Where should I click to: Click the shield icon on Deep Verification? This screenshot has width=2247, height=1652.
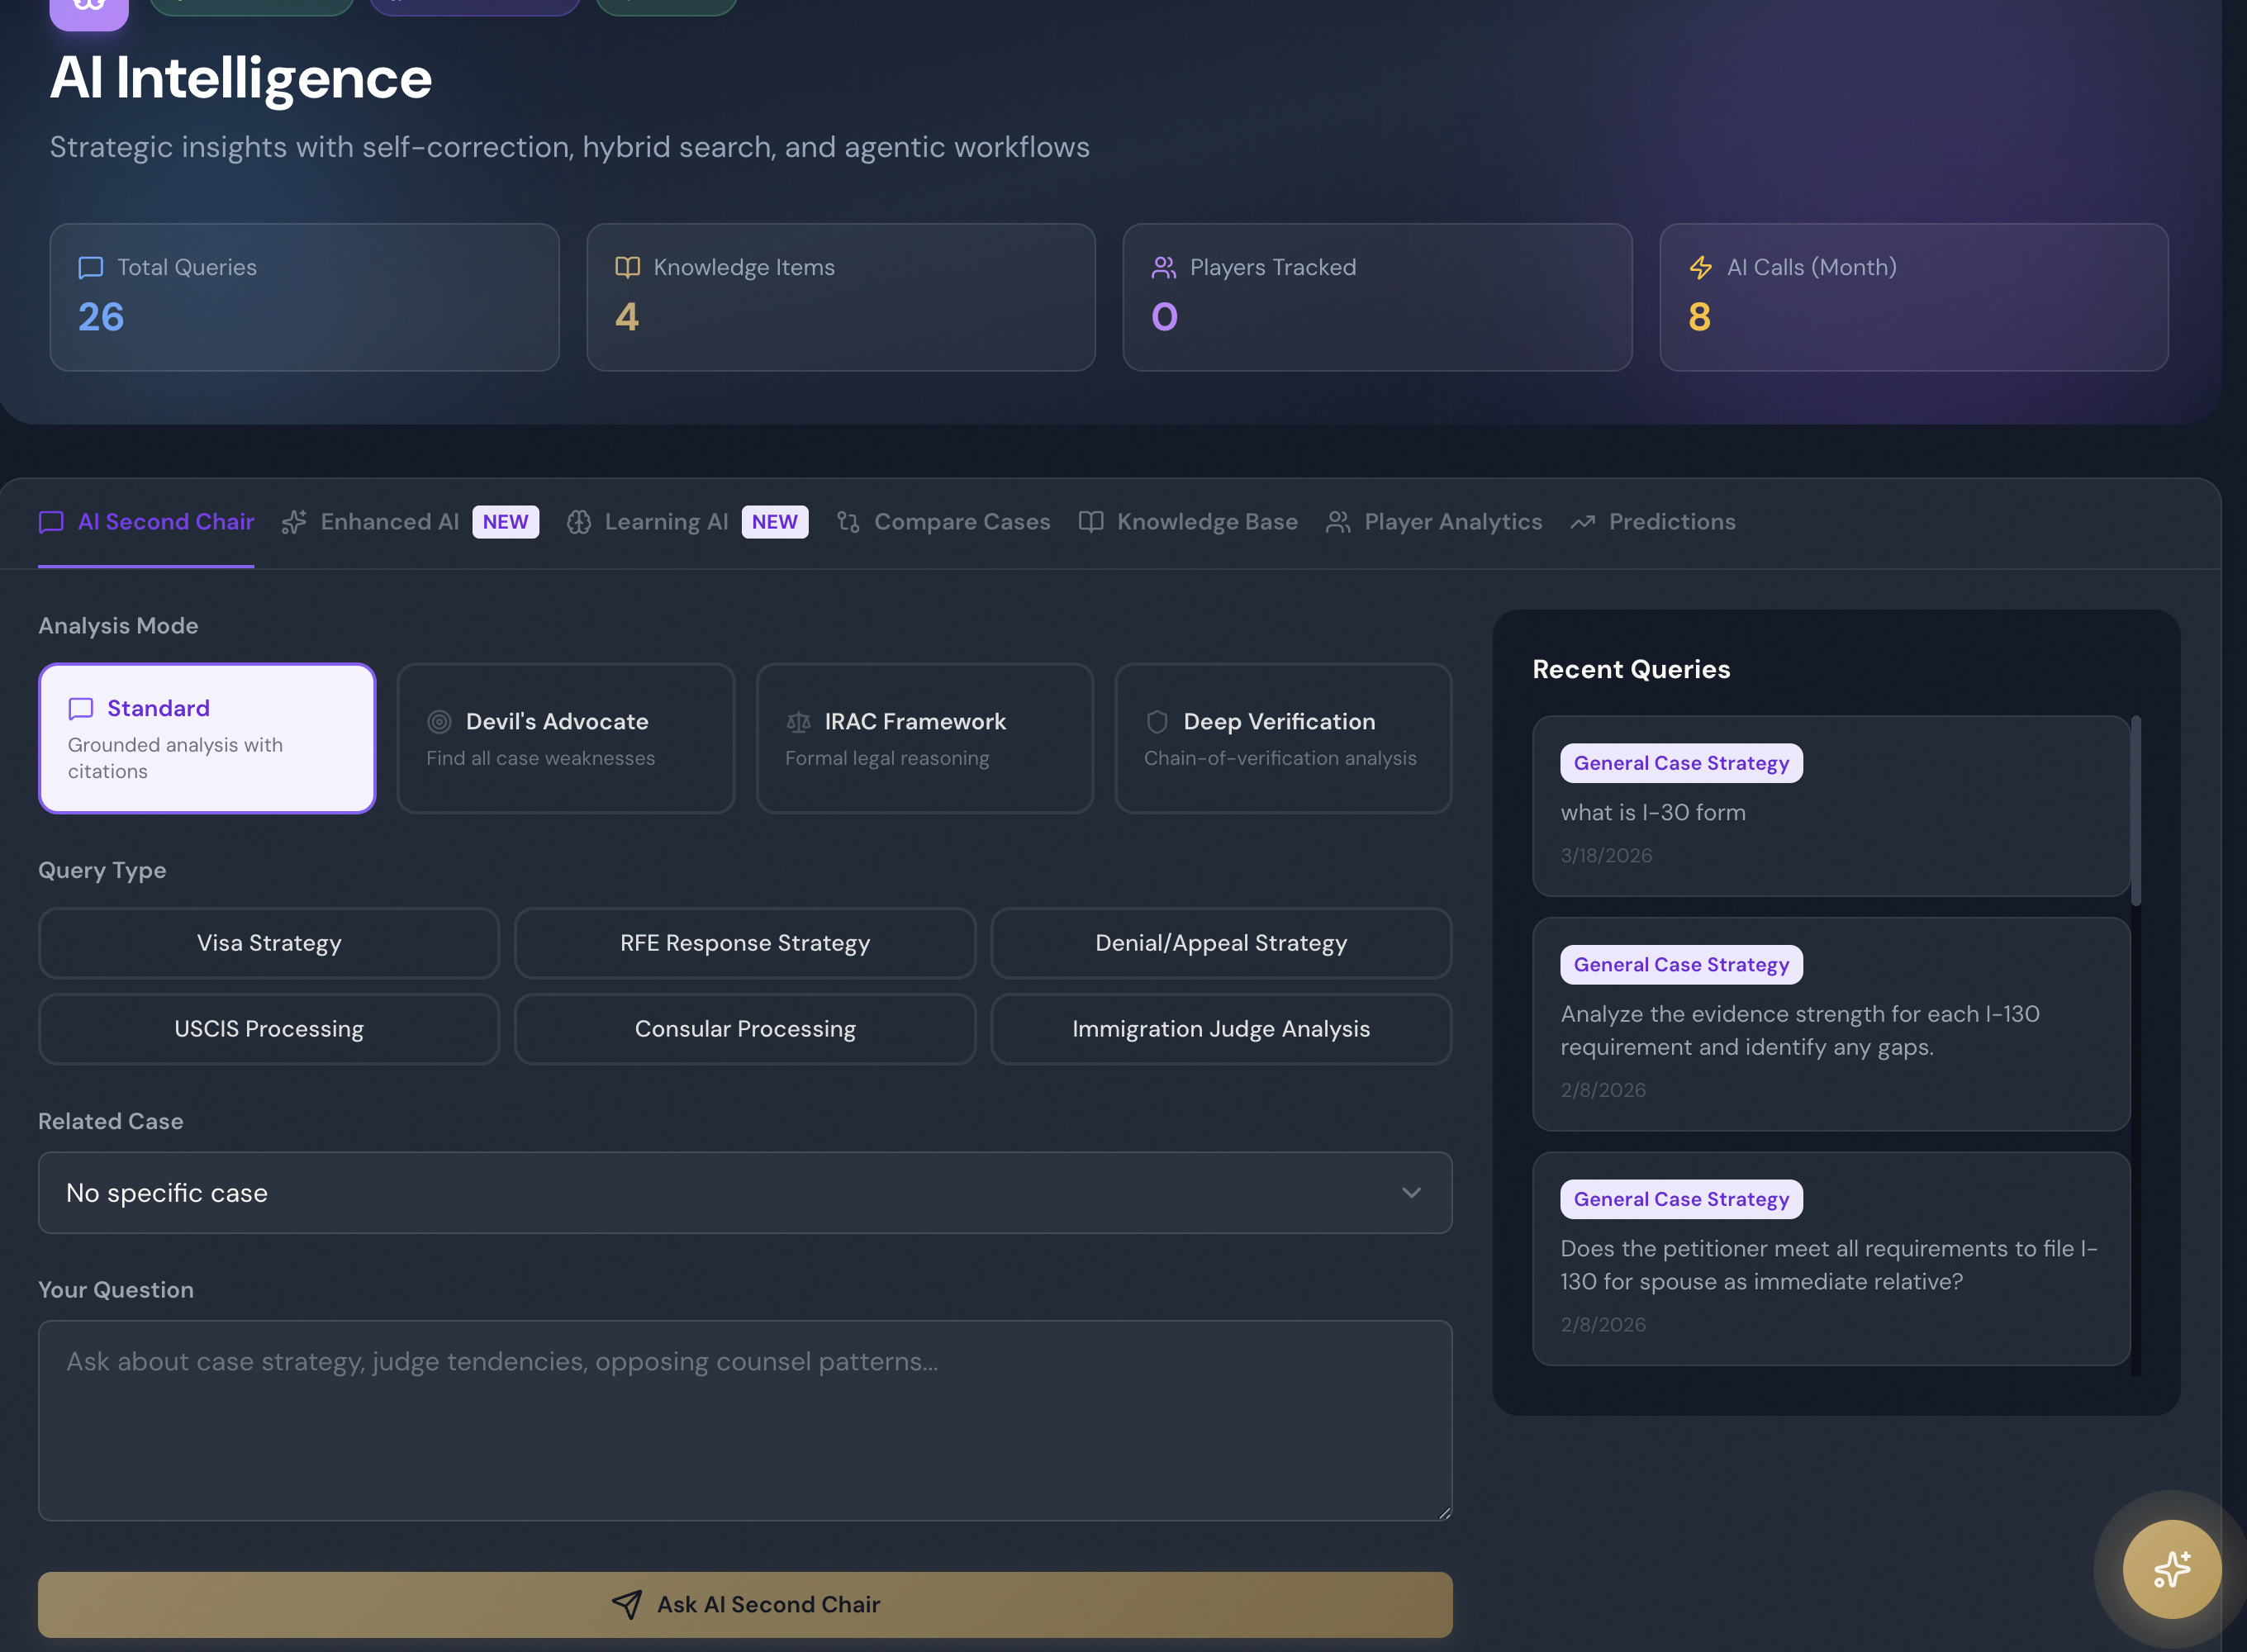[x=1157, y=722]
